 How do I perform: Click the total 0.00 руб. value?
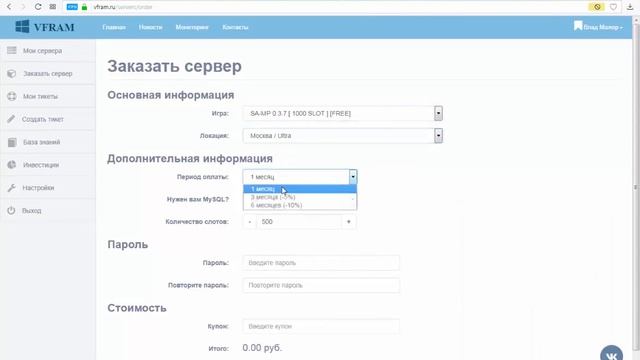coord(262,348)
